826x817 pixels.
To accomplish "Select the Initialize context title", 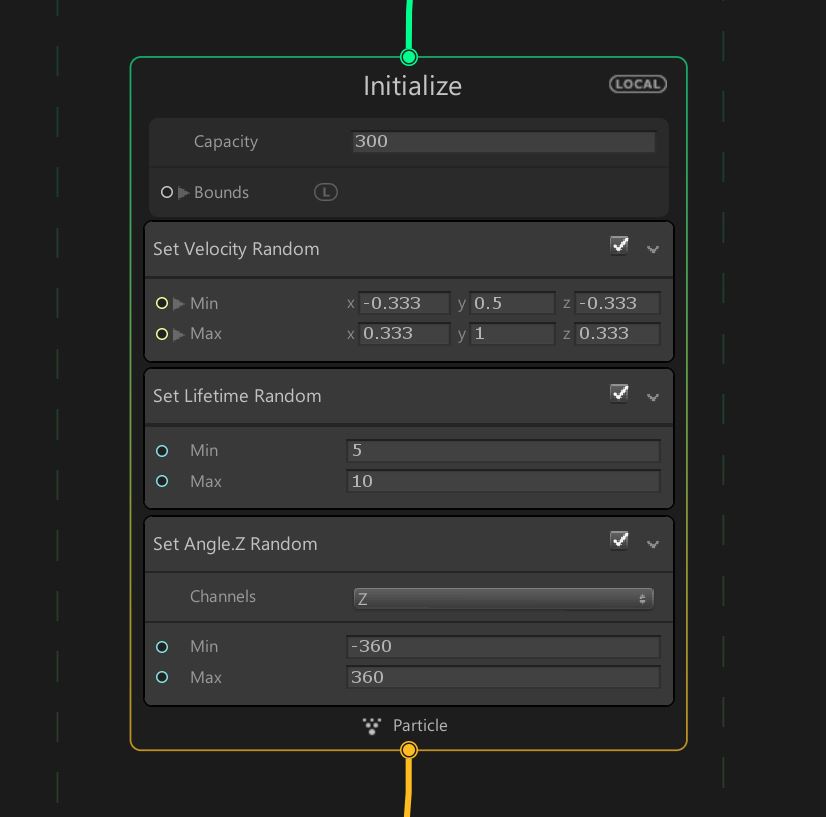I will [x=412, y=86].
